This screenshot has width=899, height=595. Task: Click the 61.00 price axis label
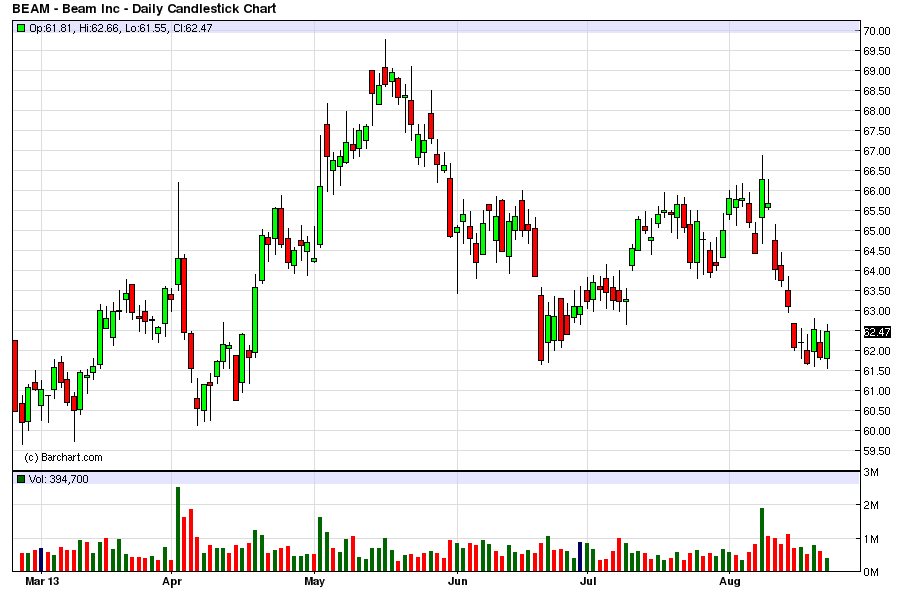click(877, 391)
